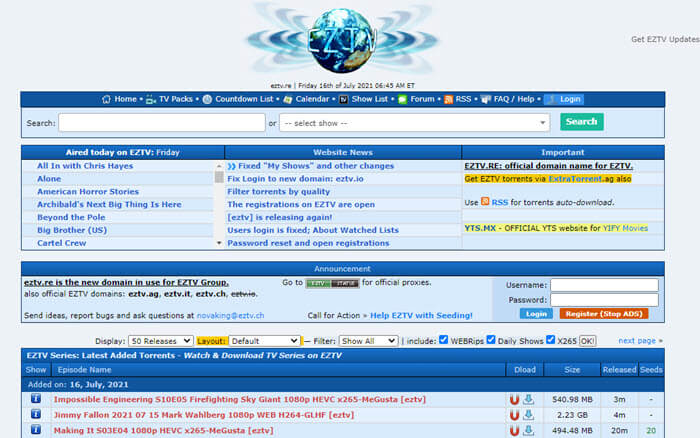This screenshot has height=438, width=700.
Task: Open Show List in the navigation bar
Action: pyautogui.click(x=370, y=99)
